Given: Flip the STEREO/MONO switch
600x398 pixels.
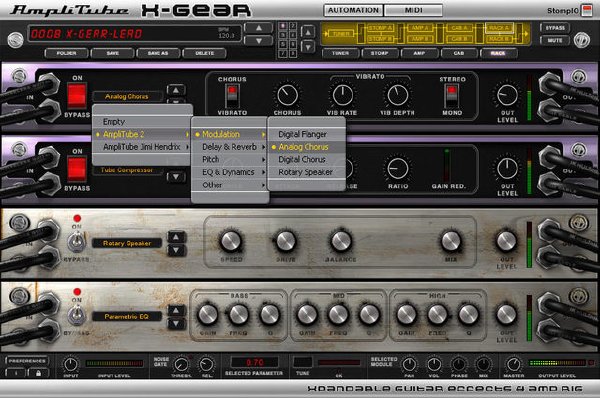Looking at the screenshot, I should point(452,96).
